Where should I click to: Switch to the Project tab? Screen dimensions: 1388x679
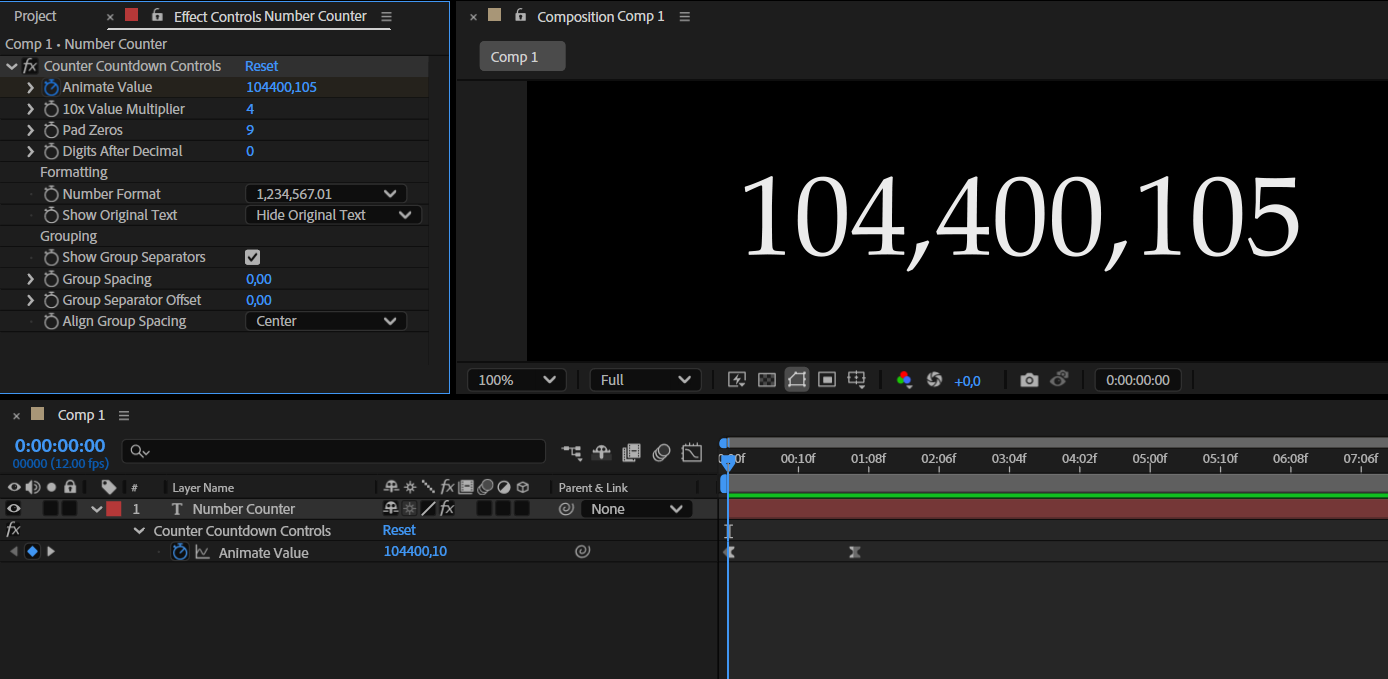(35, 16)
